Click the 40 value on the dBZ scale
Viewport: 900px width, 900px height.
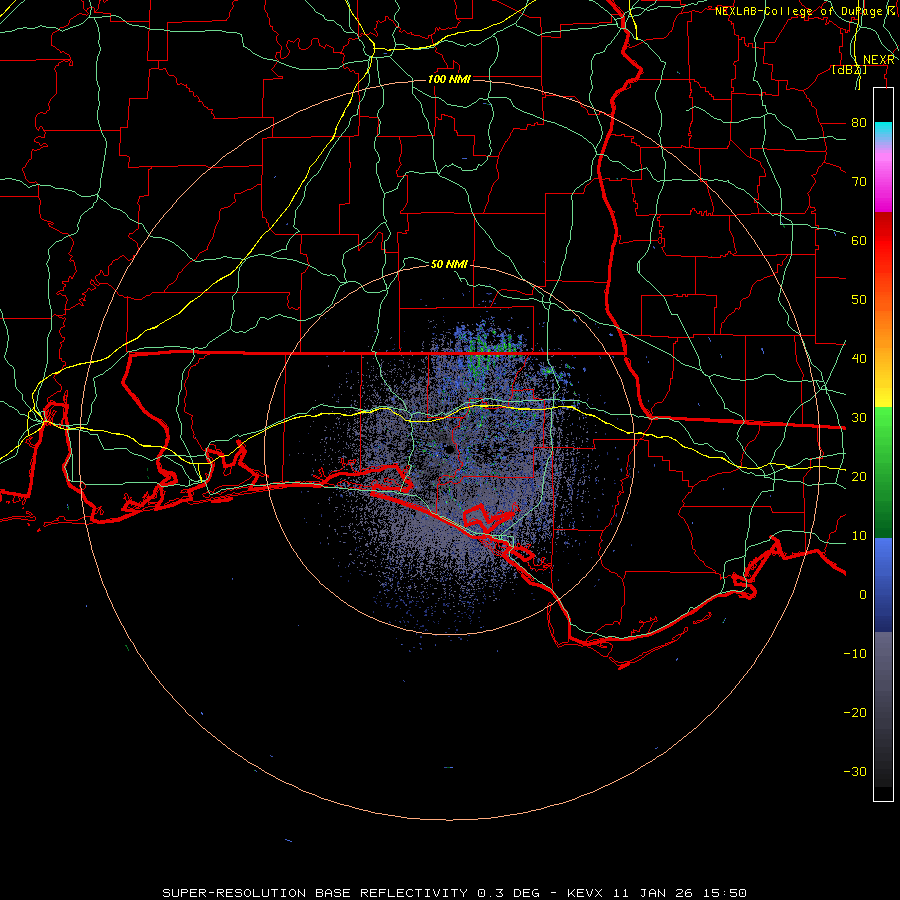click(859, 359)
